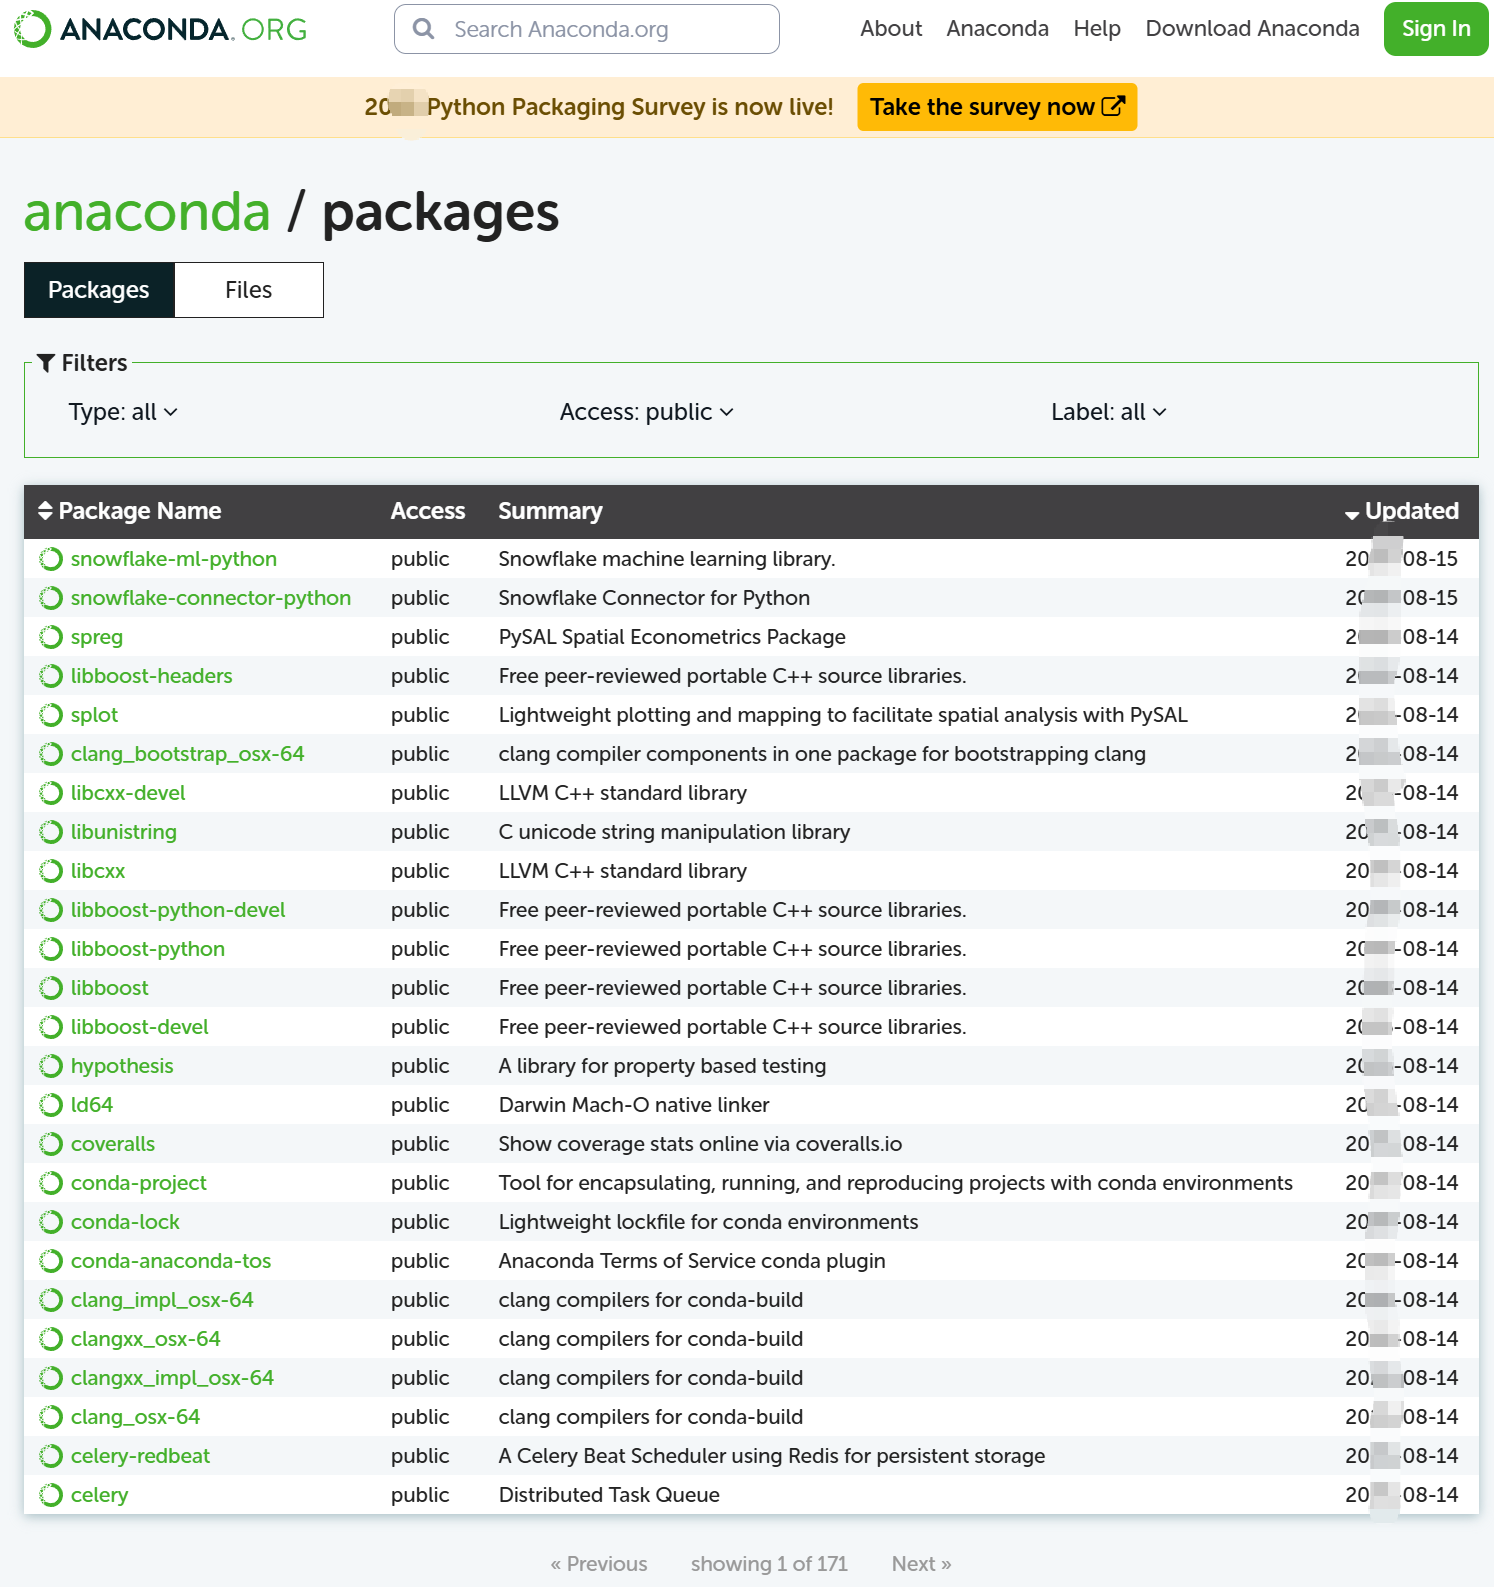Click Take the survey now button

pos(997,107)
